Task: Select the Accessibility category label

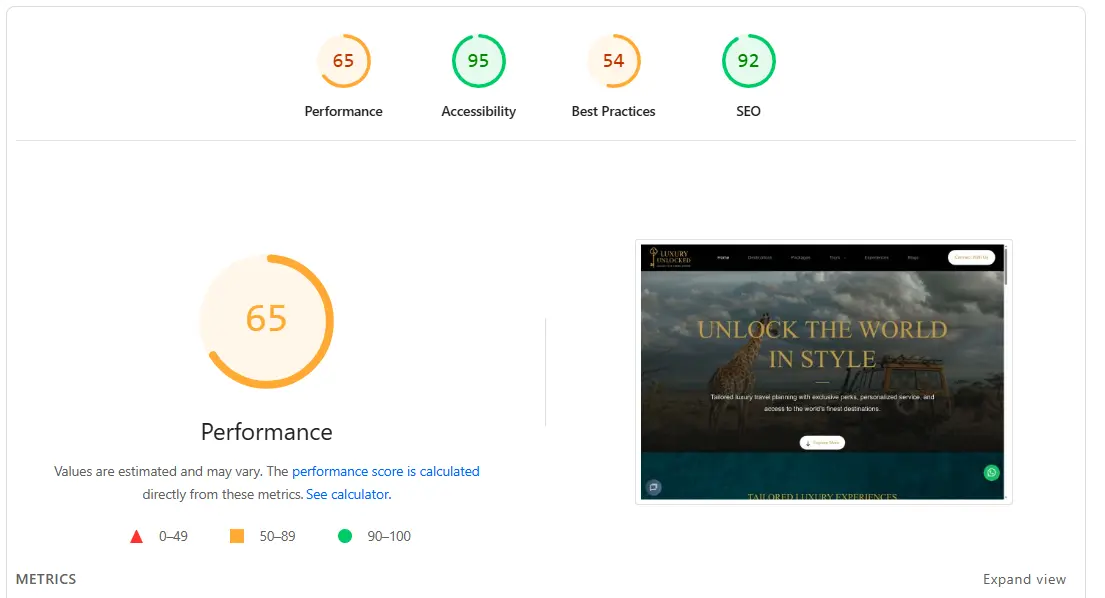Action: click(479, 111)
